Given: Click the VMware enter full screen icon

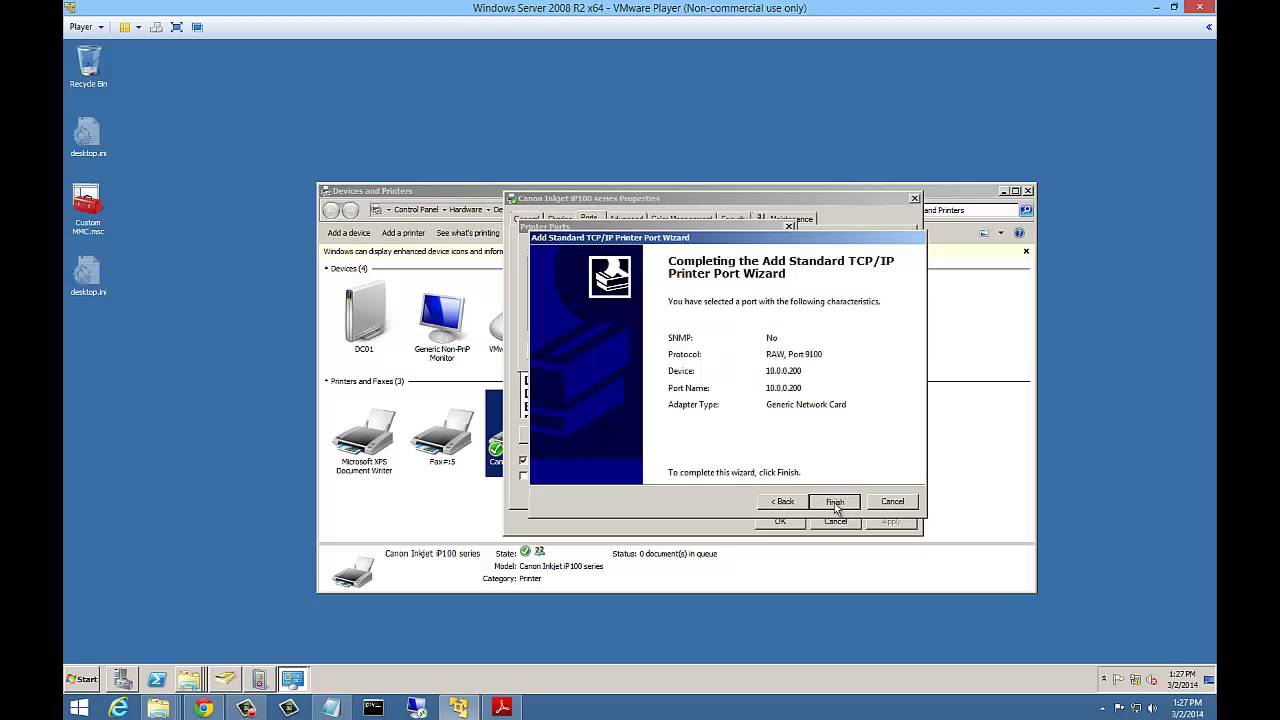Looking at the screenshot, I should pyautogui.click(x=177, y=27).
